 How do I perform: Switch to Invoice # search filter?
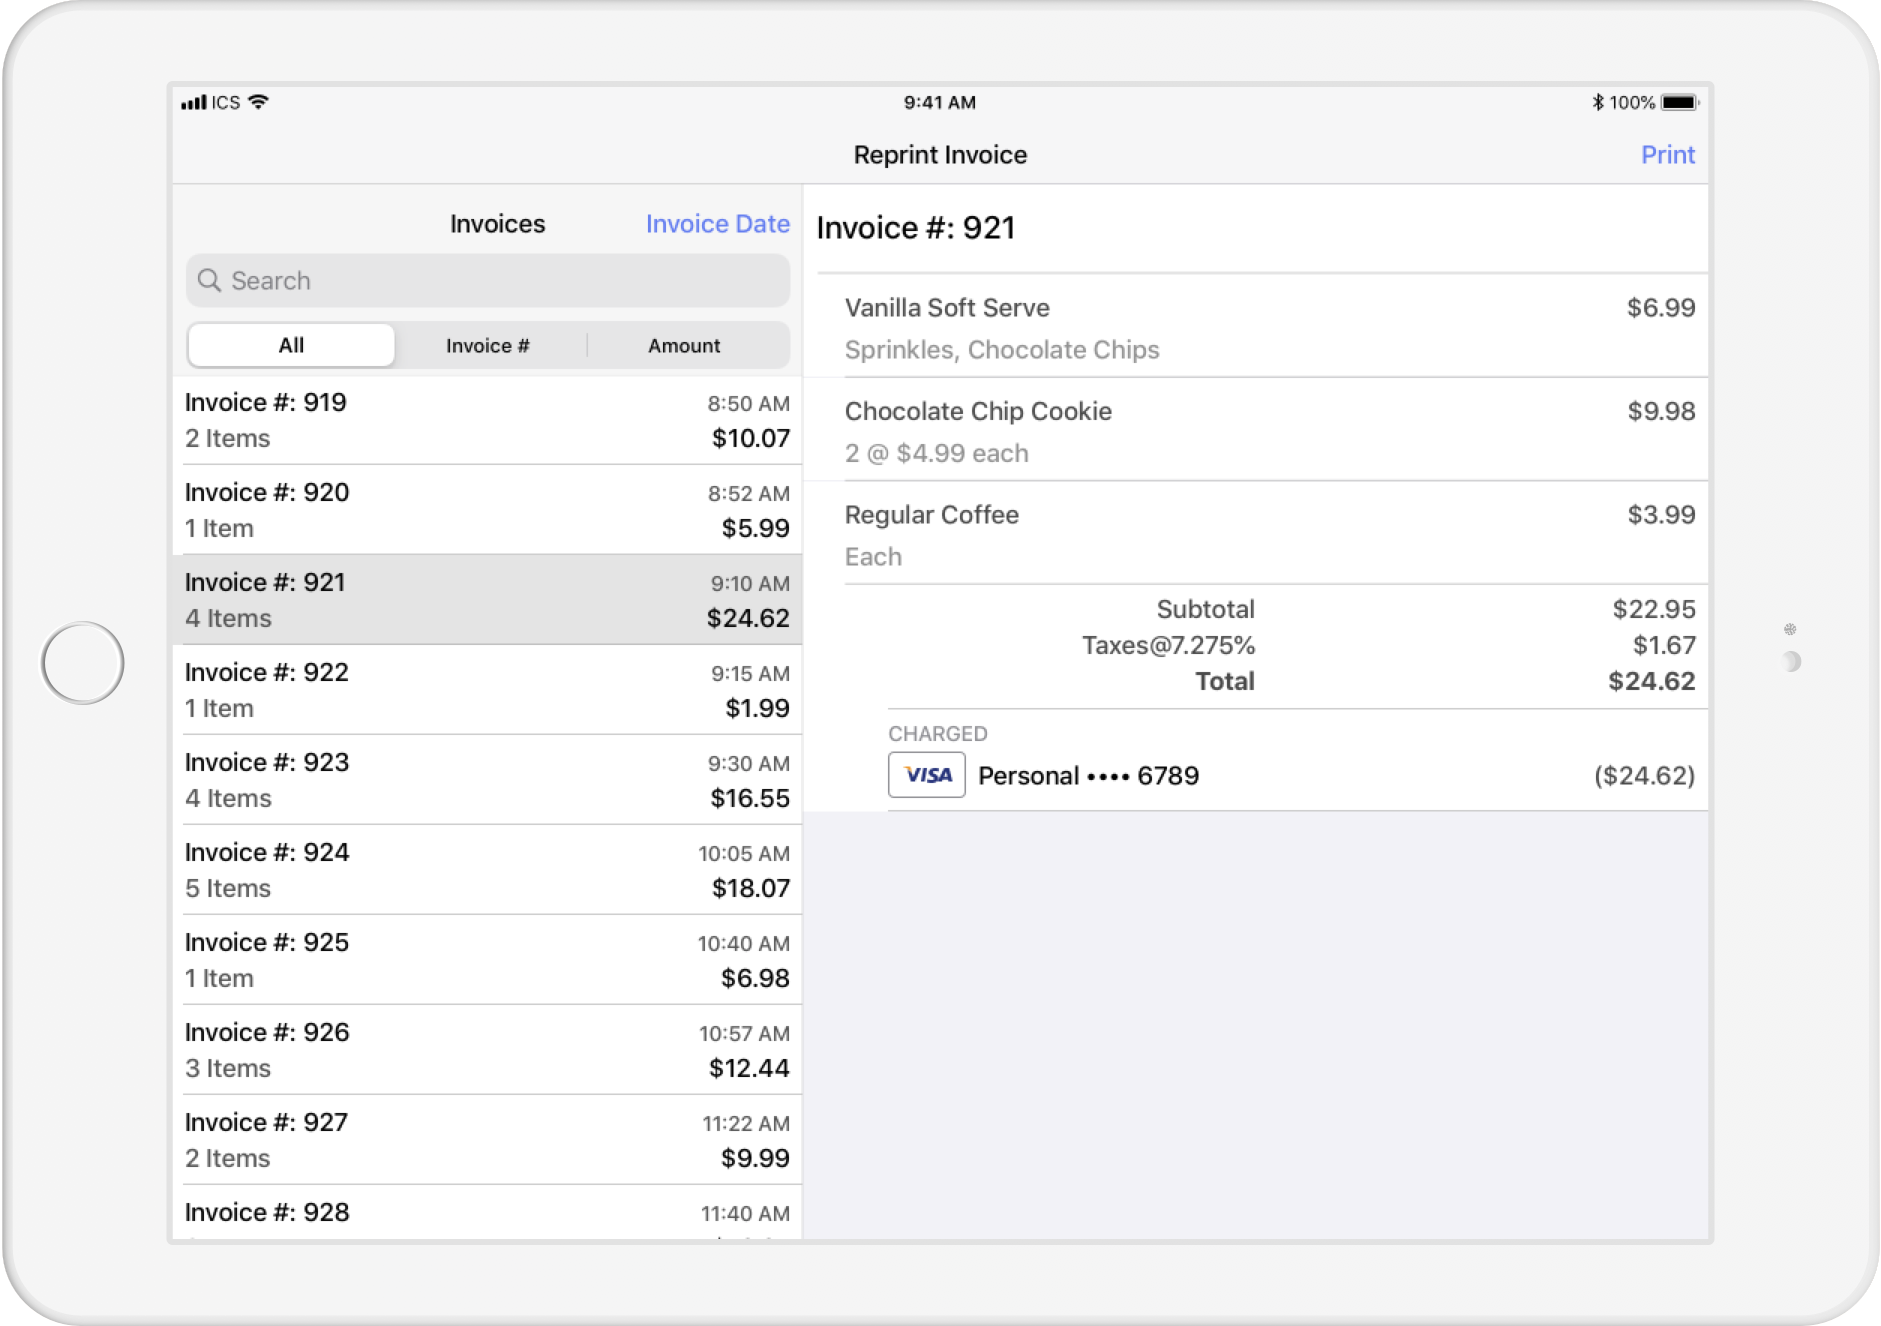(x=488, y=345)
